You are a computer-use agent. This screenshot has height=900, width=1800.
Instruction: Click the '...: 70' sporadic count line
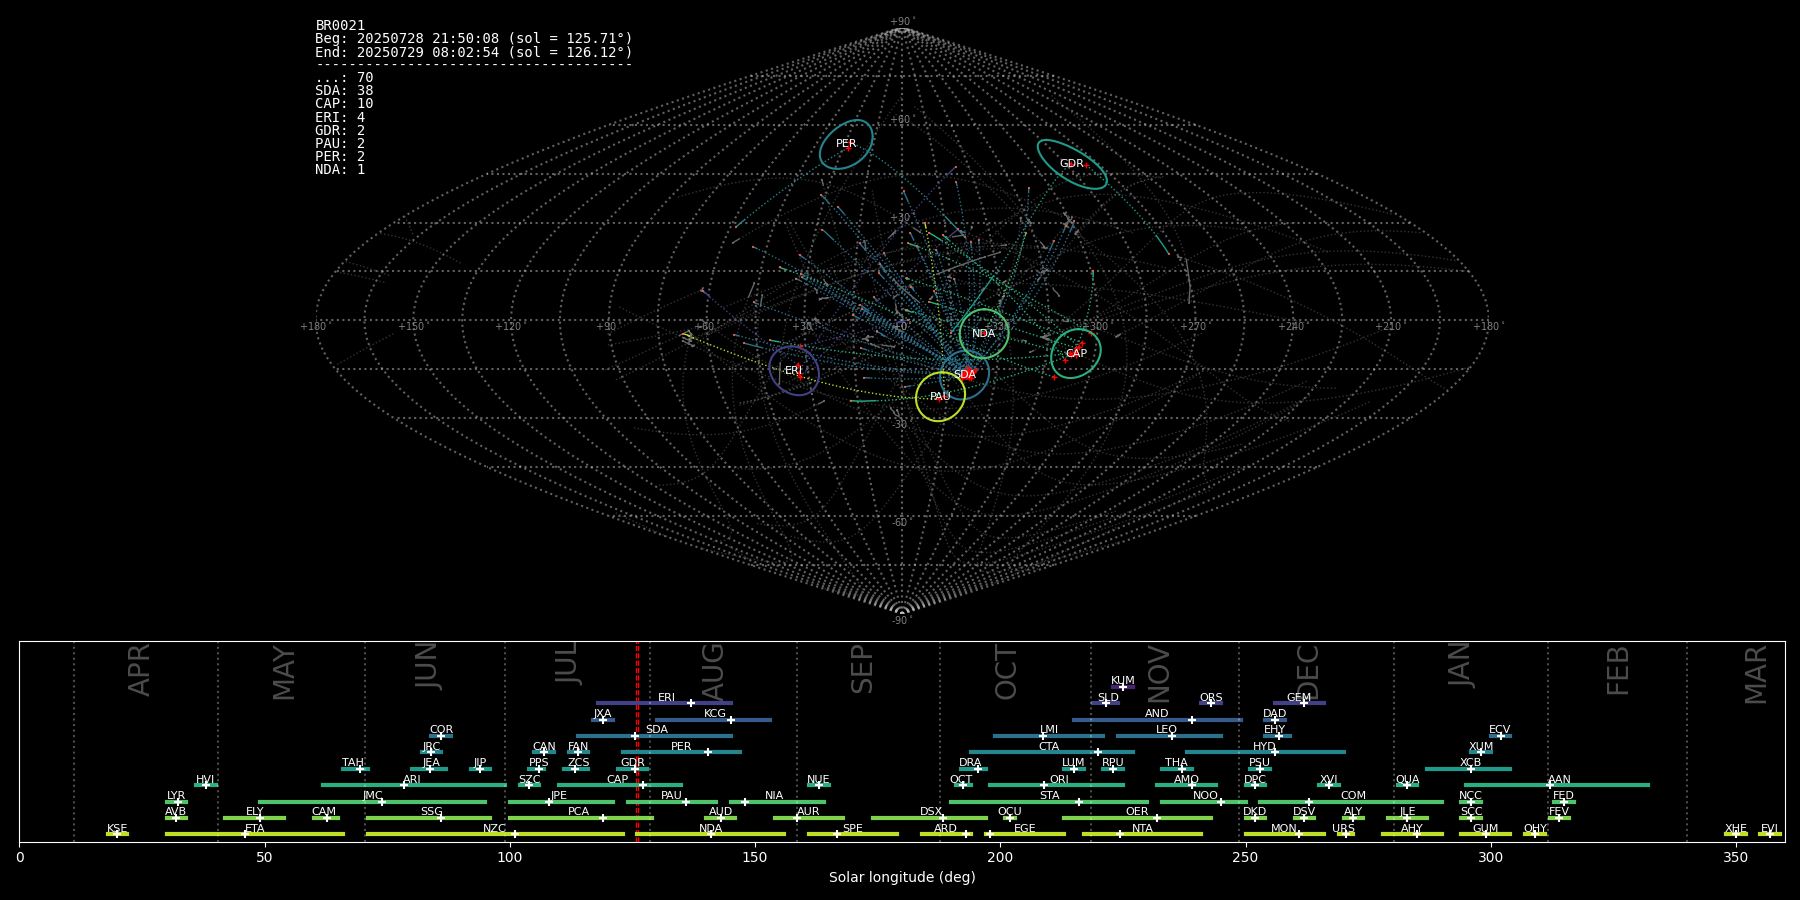point(344,78)
